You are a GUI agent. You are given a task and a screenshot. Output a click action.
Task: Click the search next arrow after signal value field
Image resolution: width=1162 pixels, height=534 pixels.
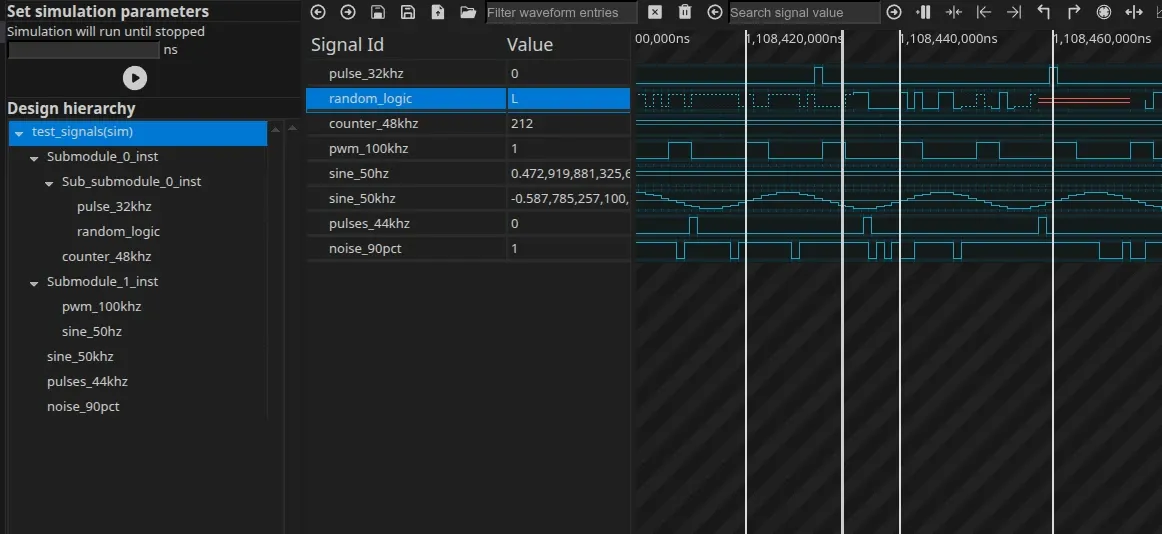[x=894, y=12]
